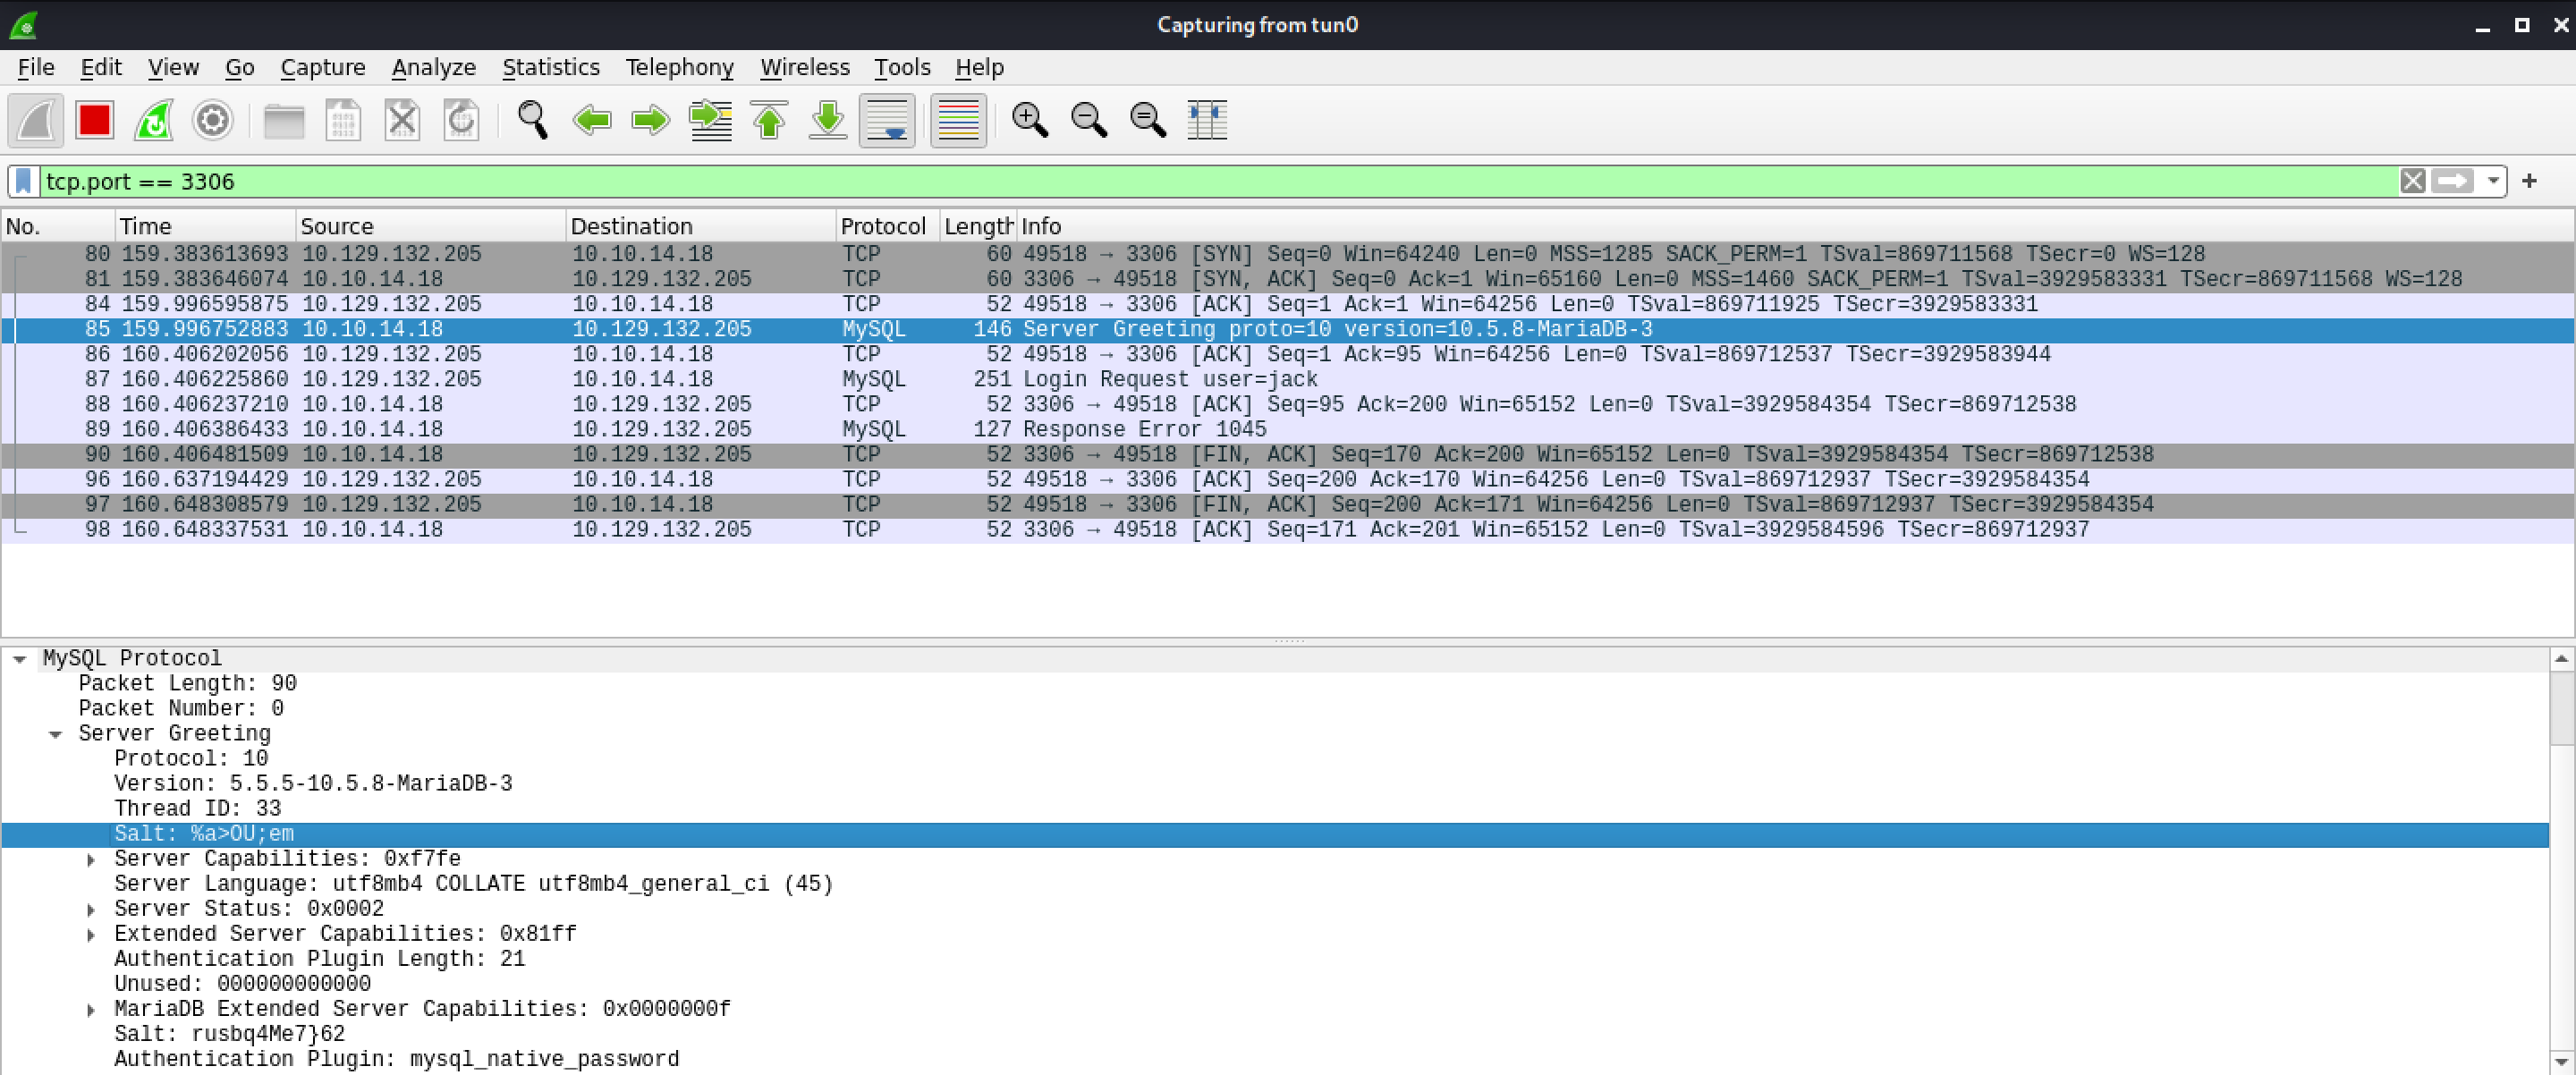
Task: Select packet 89 Response Error 1045
Action: point(1288,429)
